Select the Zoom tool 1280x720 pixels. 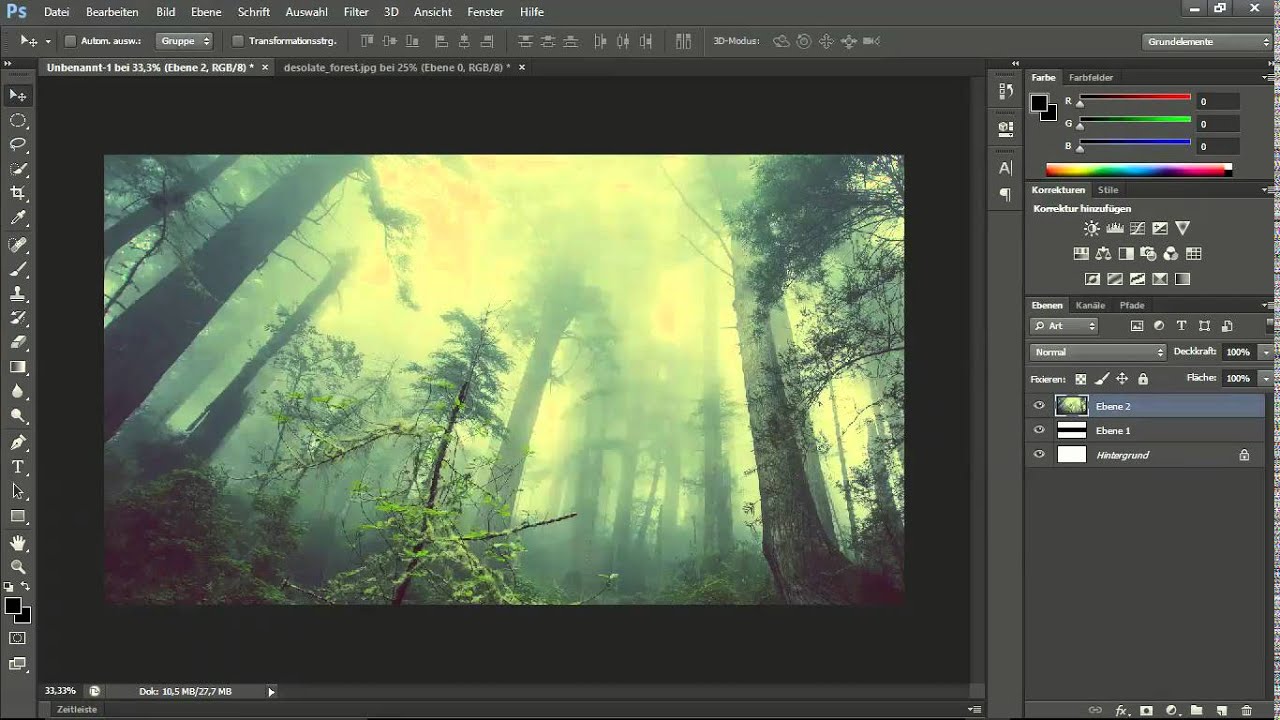(18, 567)
